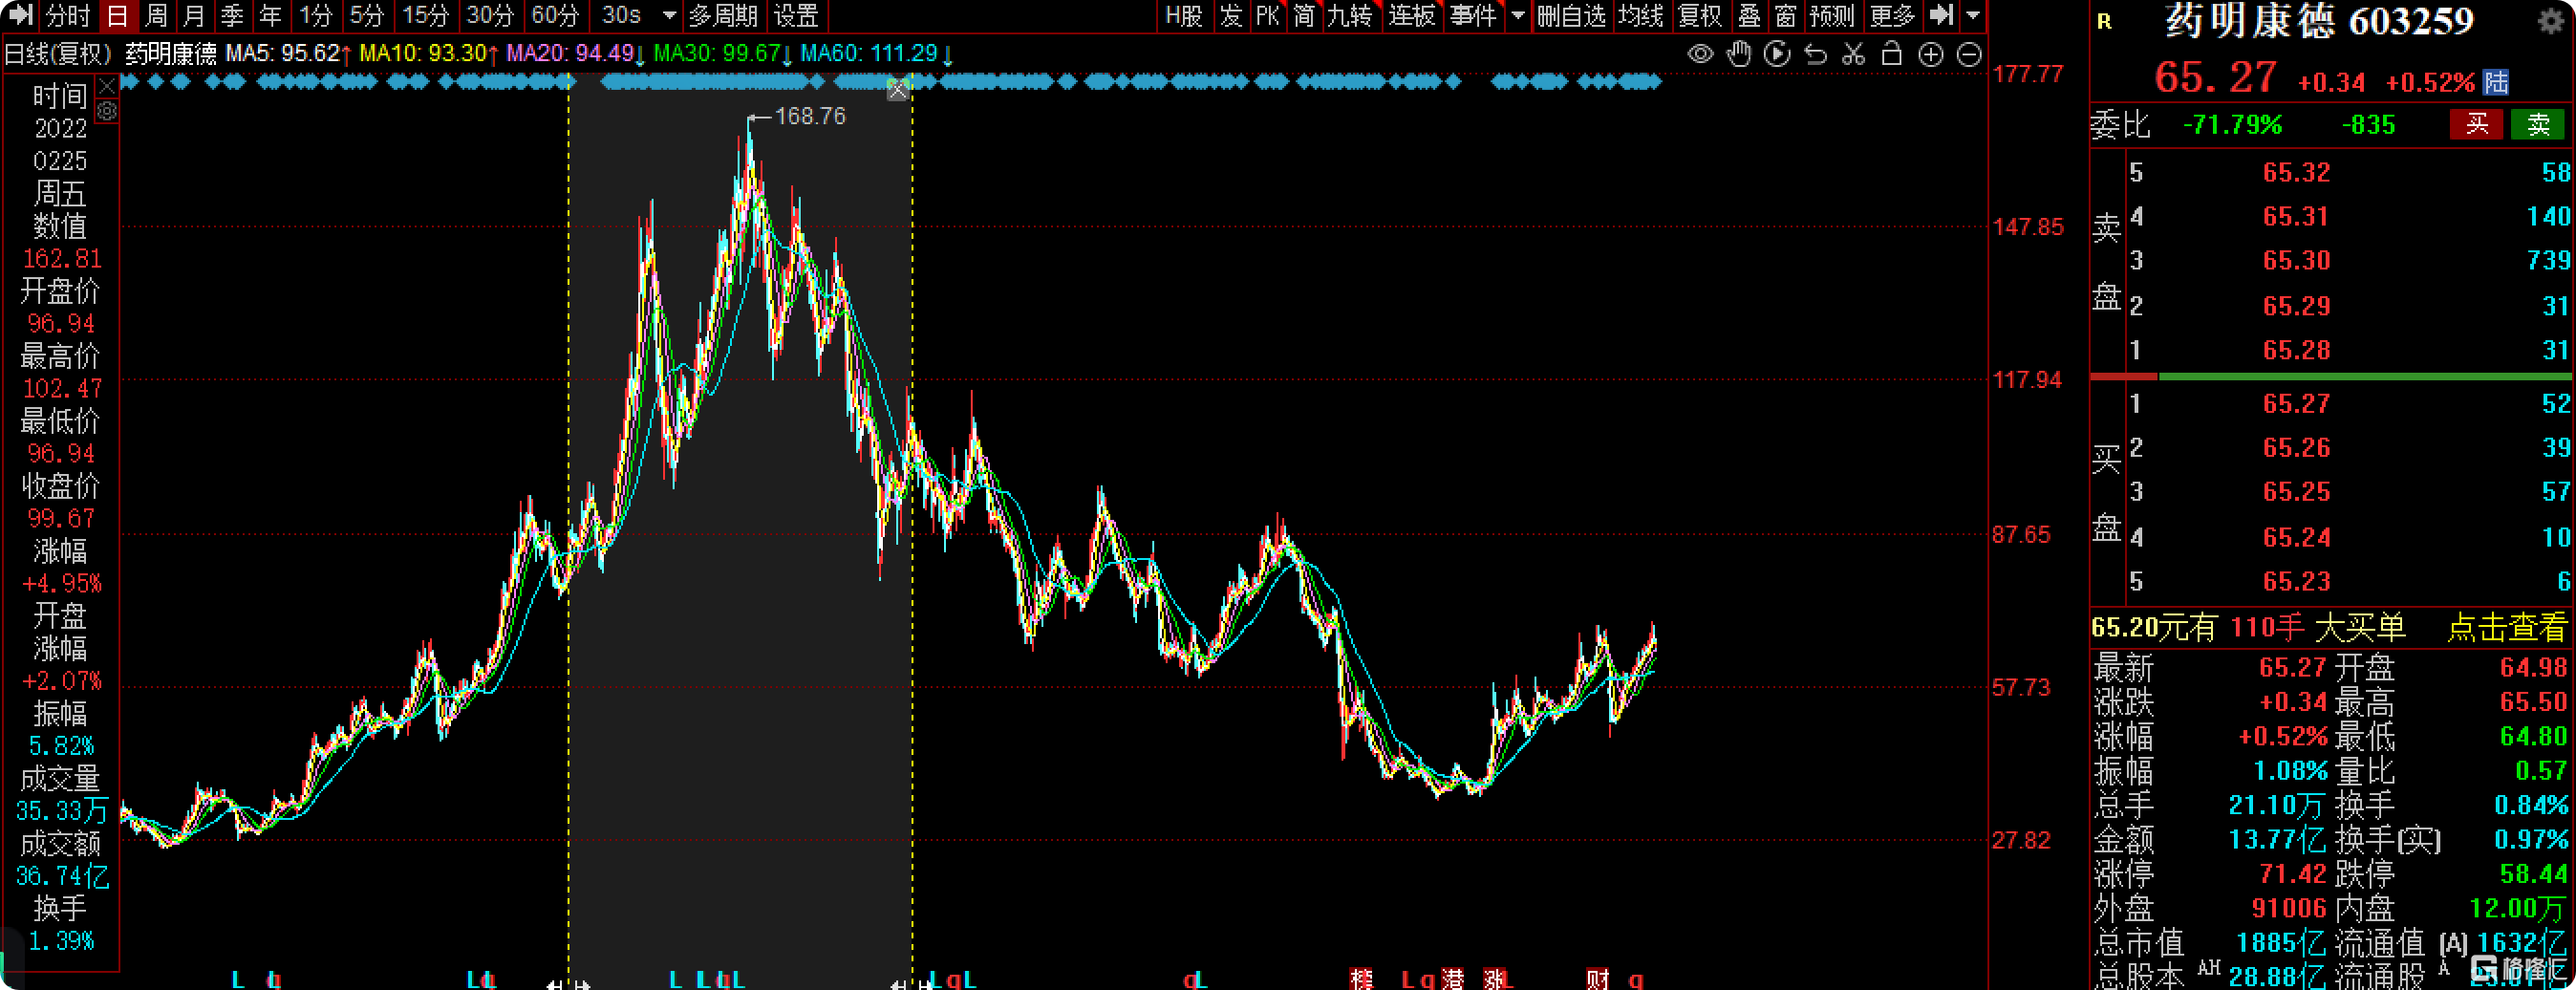
Task: Toggle the 连板 indicator
Action: (1412, 15)
